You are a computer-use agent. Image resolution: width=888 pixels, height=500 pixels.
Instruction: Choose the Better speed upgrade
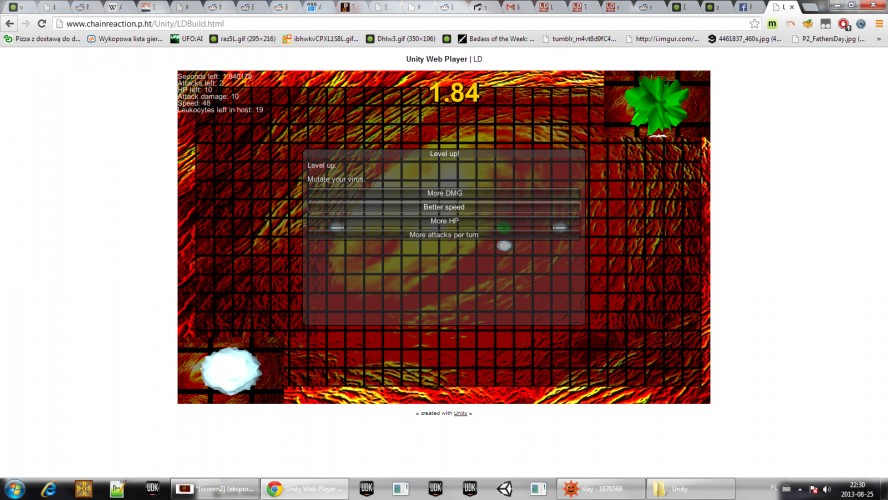(444, 207)
